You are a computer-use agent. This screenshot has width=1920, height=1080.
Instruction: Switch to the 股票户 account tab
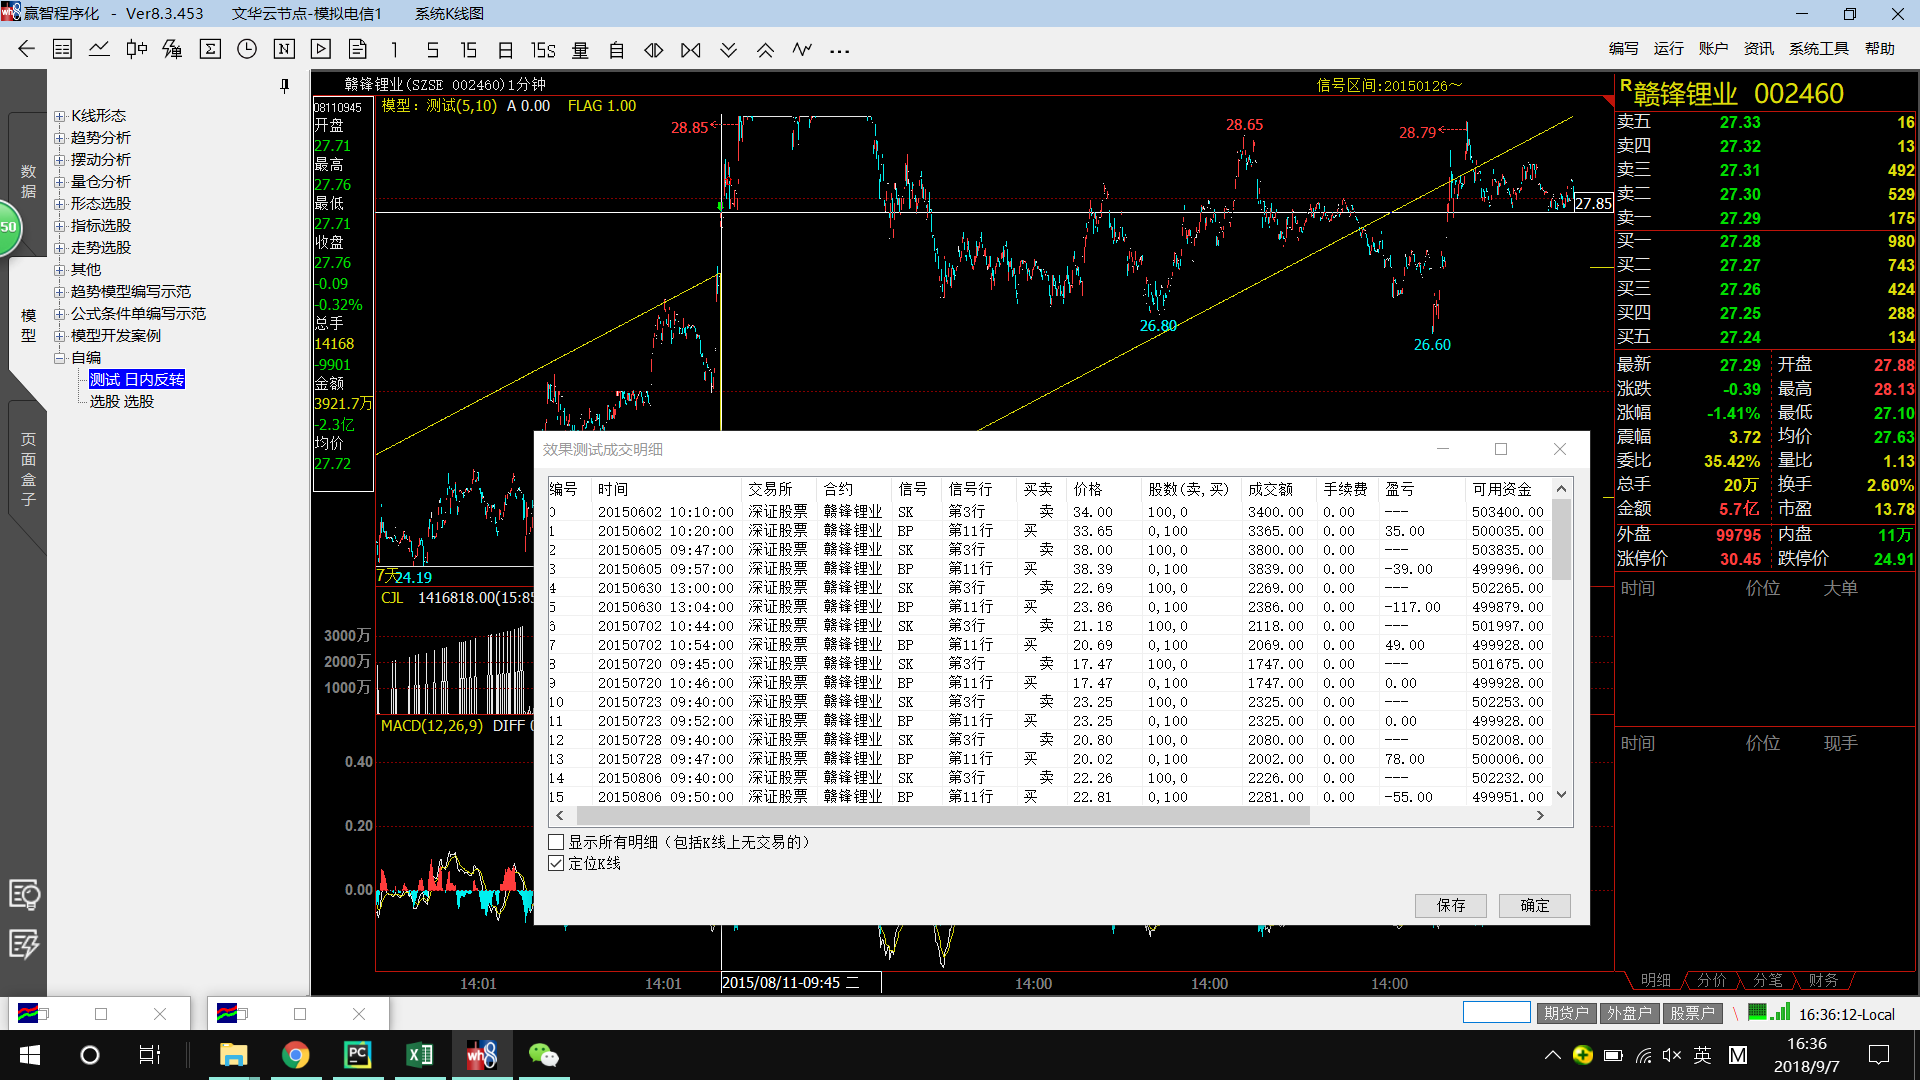[1691, 1013]
